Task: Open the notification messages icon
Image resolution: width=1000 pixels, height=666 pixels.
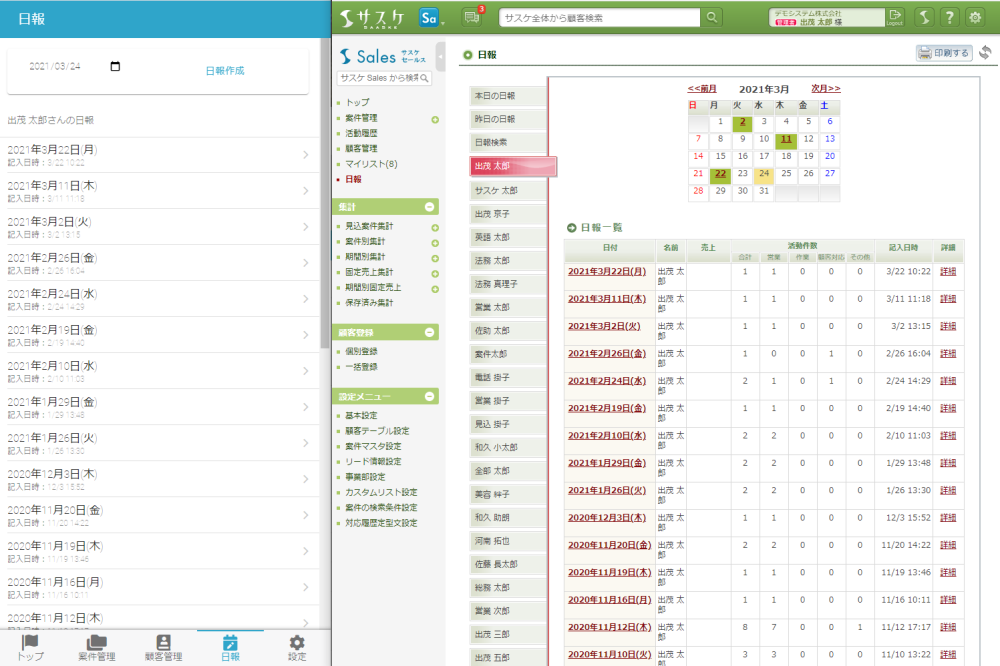Action: tap(472, 17)
